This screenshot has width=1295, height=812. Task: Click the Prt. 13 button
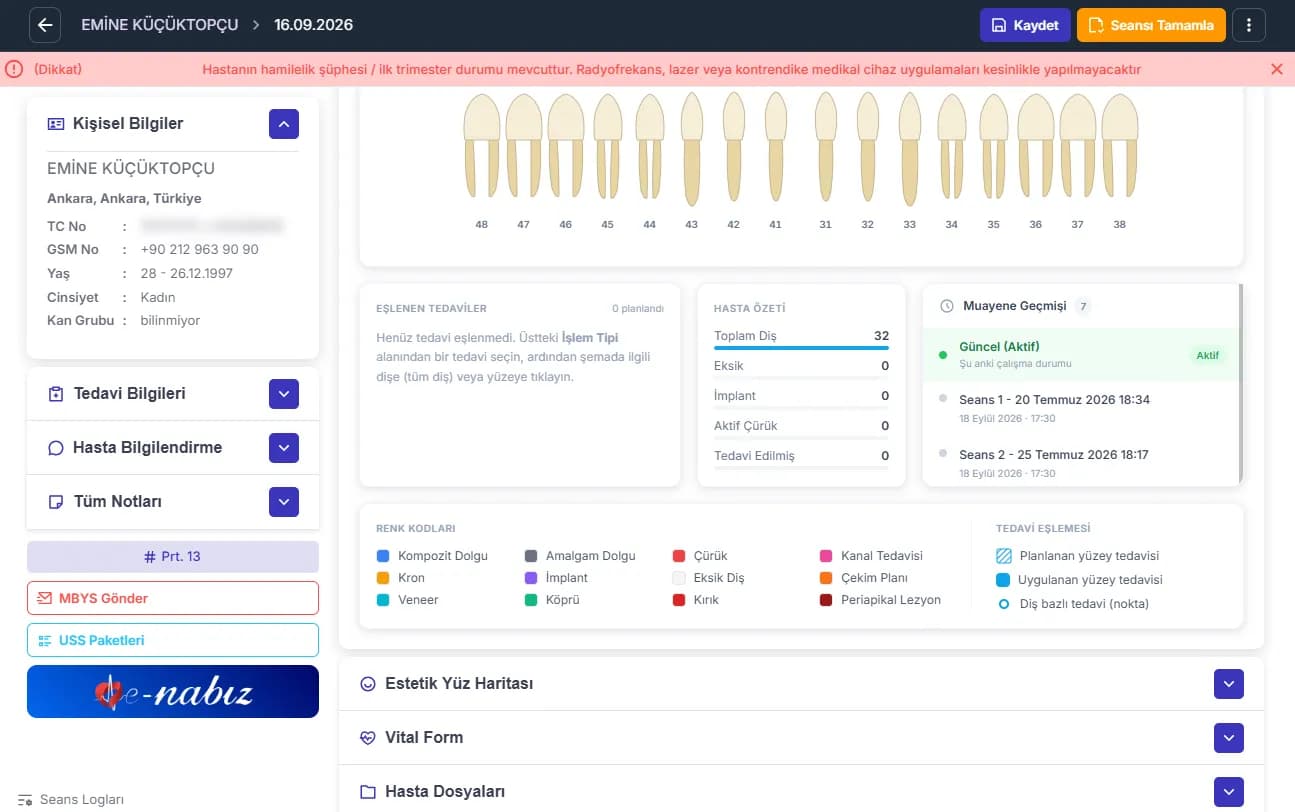pos(173,557)
